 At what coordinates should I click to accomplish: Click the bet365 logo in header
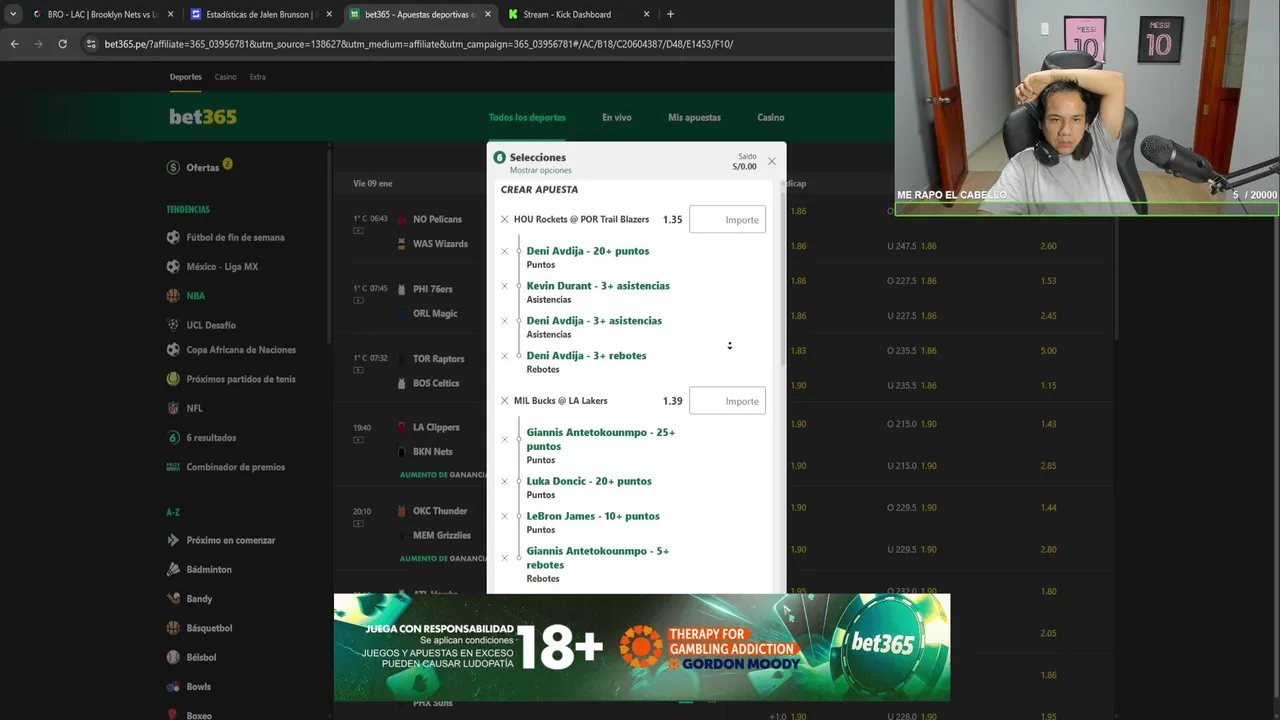[203, 117]
